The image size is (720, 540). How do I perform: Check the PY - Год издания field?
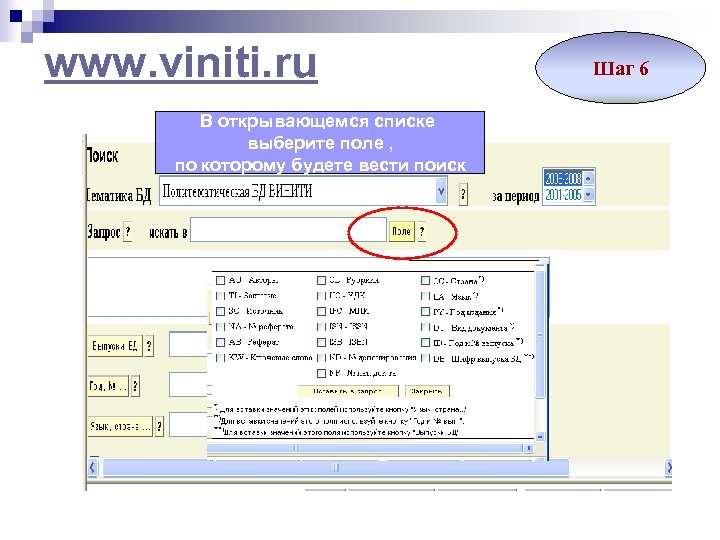pos(425,311)
